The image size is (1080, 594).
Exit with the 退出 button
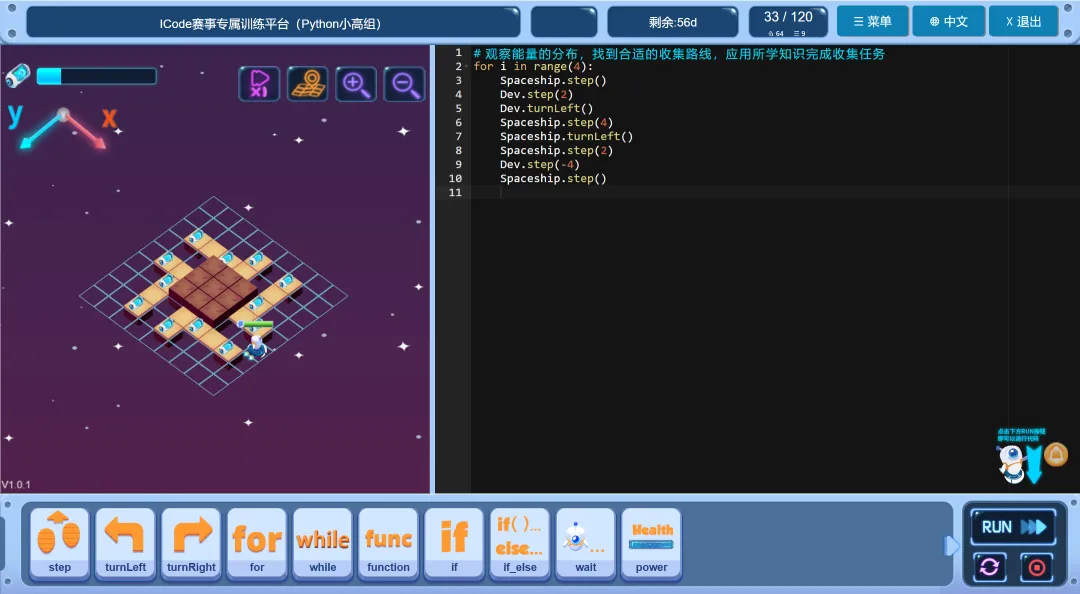1024,21
